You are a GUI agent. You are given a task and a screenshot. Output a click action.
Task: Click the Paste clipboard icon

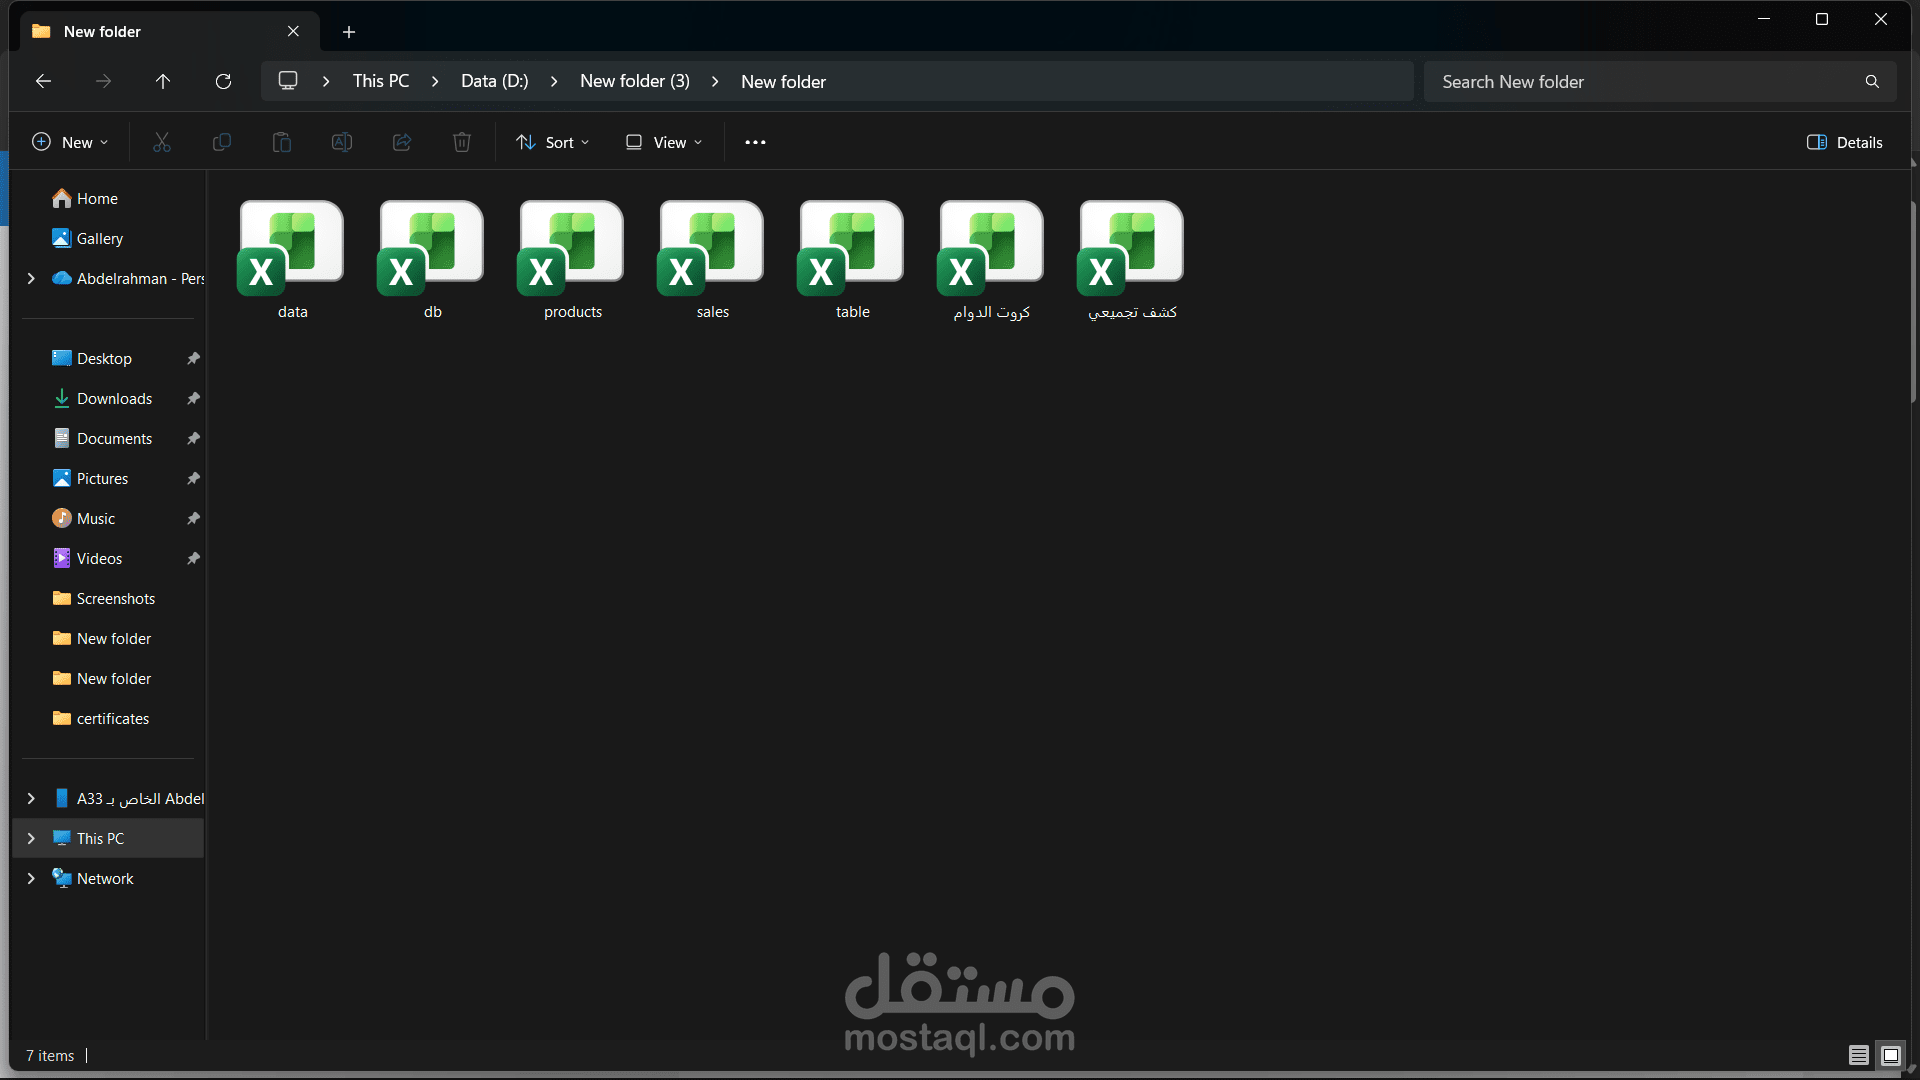pos(282,142)
